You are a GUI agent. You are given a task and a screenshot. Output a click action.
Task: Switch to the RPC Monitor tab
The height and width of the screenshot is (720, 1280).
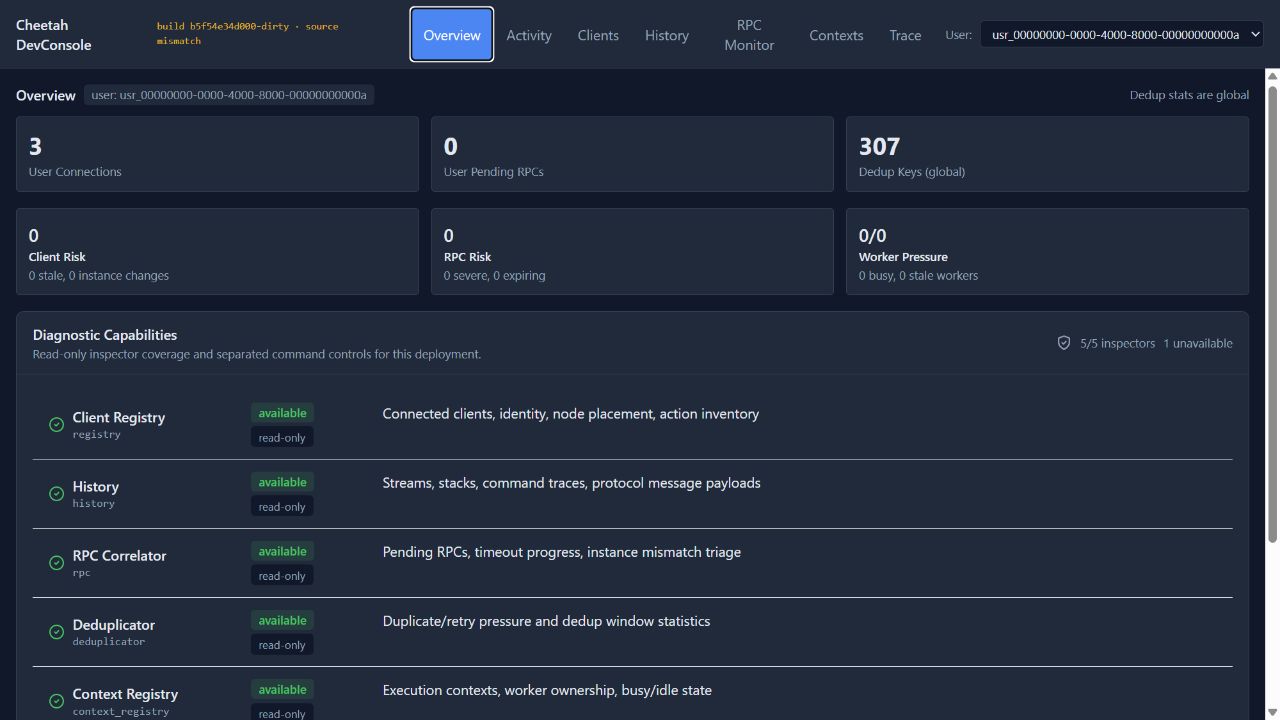pos(749,35)
